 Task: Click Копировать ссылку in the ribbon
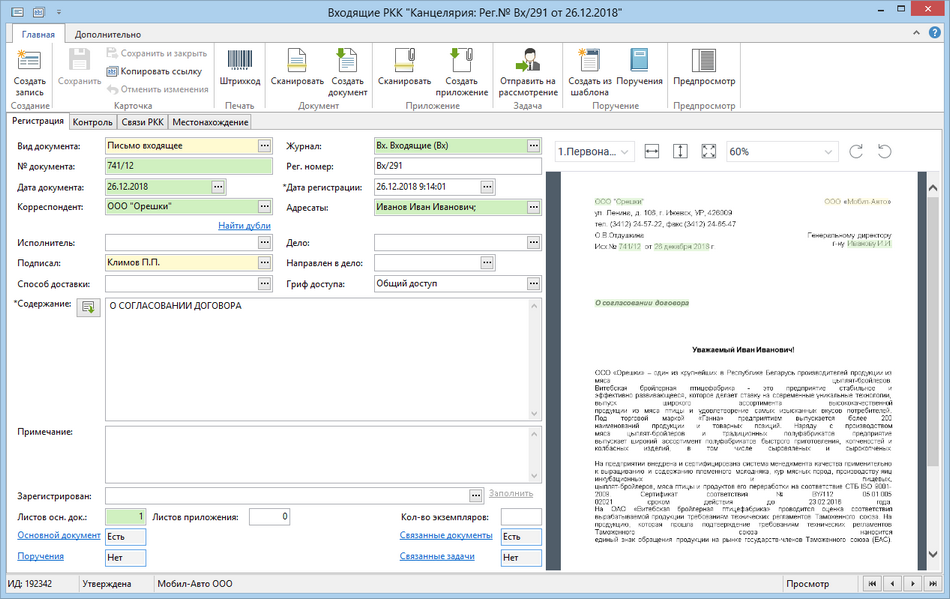pyautogui.click(x=154, y=71)
